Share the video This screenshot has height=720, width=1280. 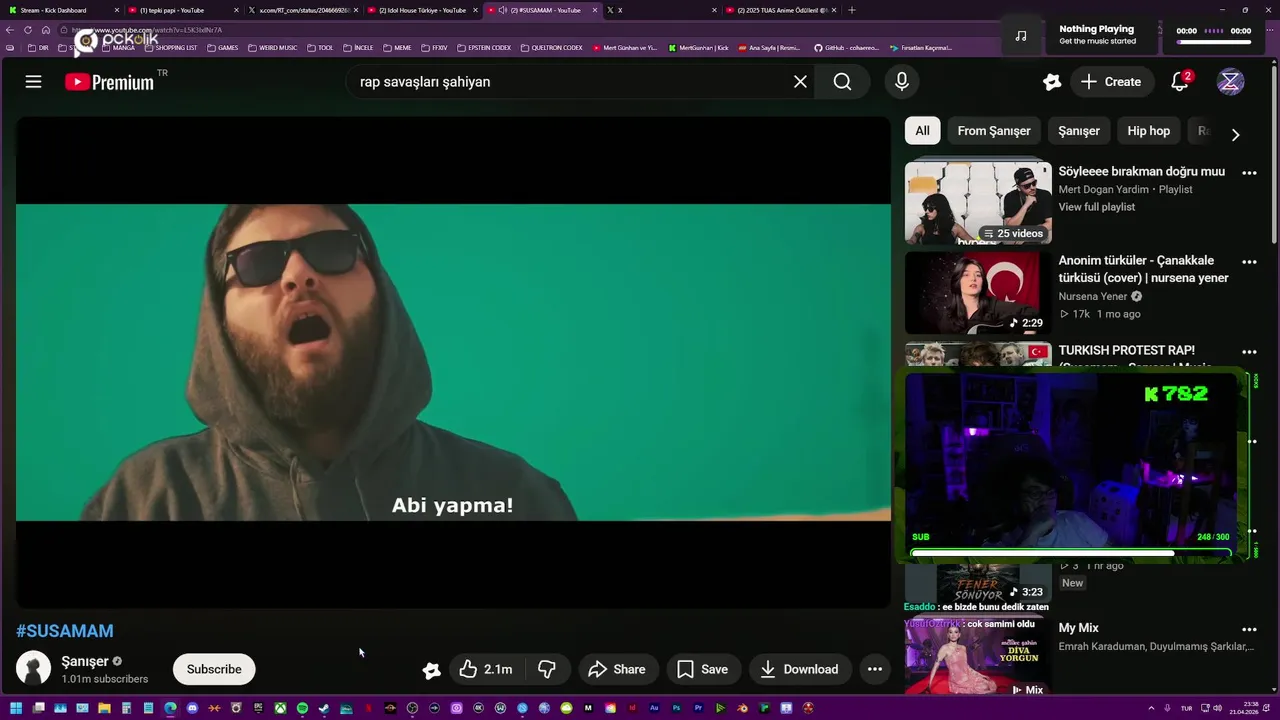[x=617, y=669]
